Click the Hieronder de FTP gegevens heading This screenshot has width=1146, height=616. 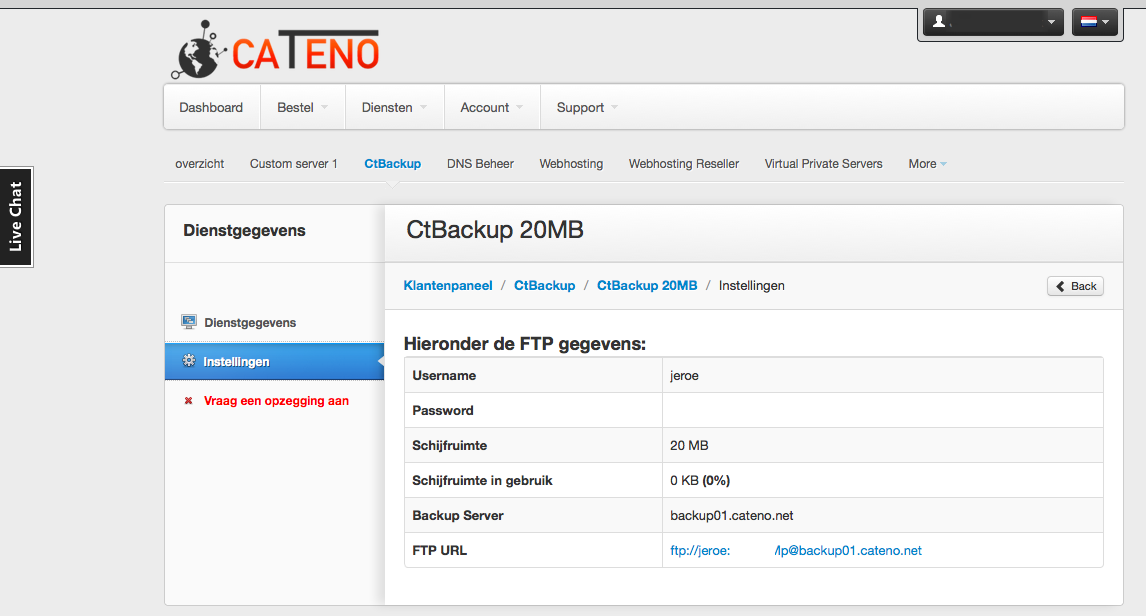pyautogui.click(x=525, y=344)
